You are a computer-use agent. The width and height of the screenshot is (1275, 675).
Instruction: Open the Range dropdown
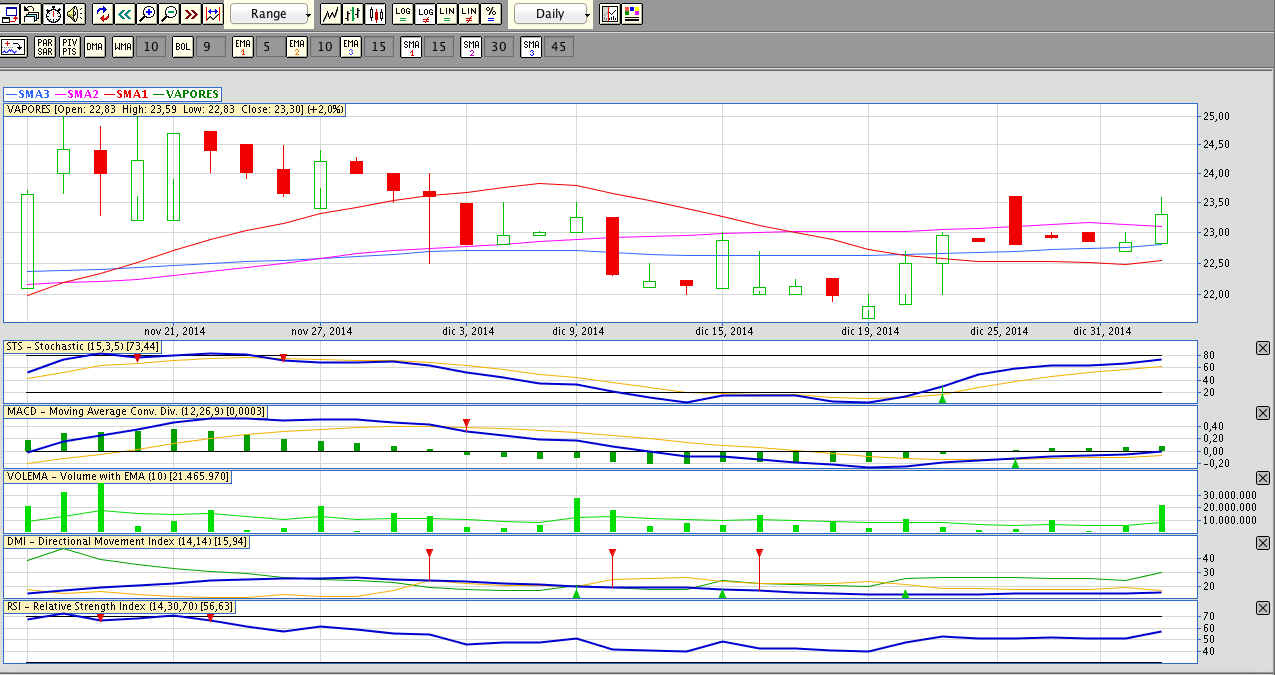click(x=271, y=14)
